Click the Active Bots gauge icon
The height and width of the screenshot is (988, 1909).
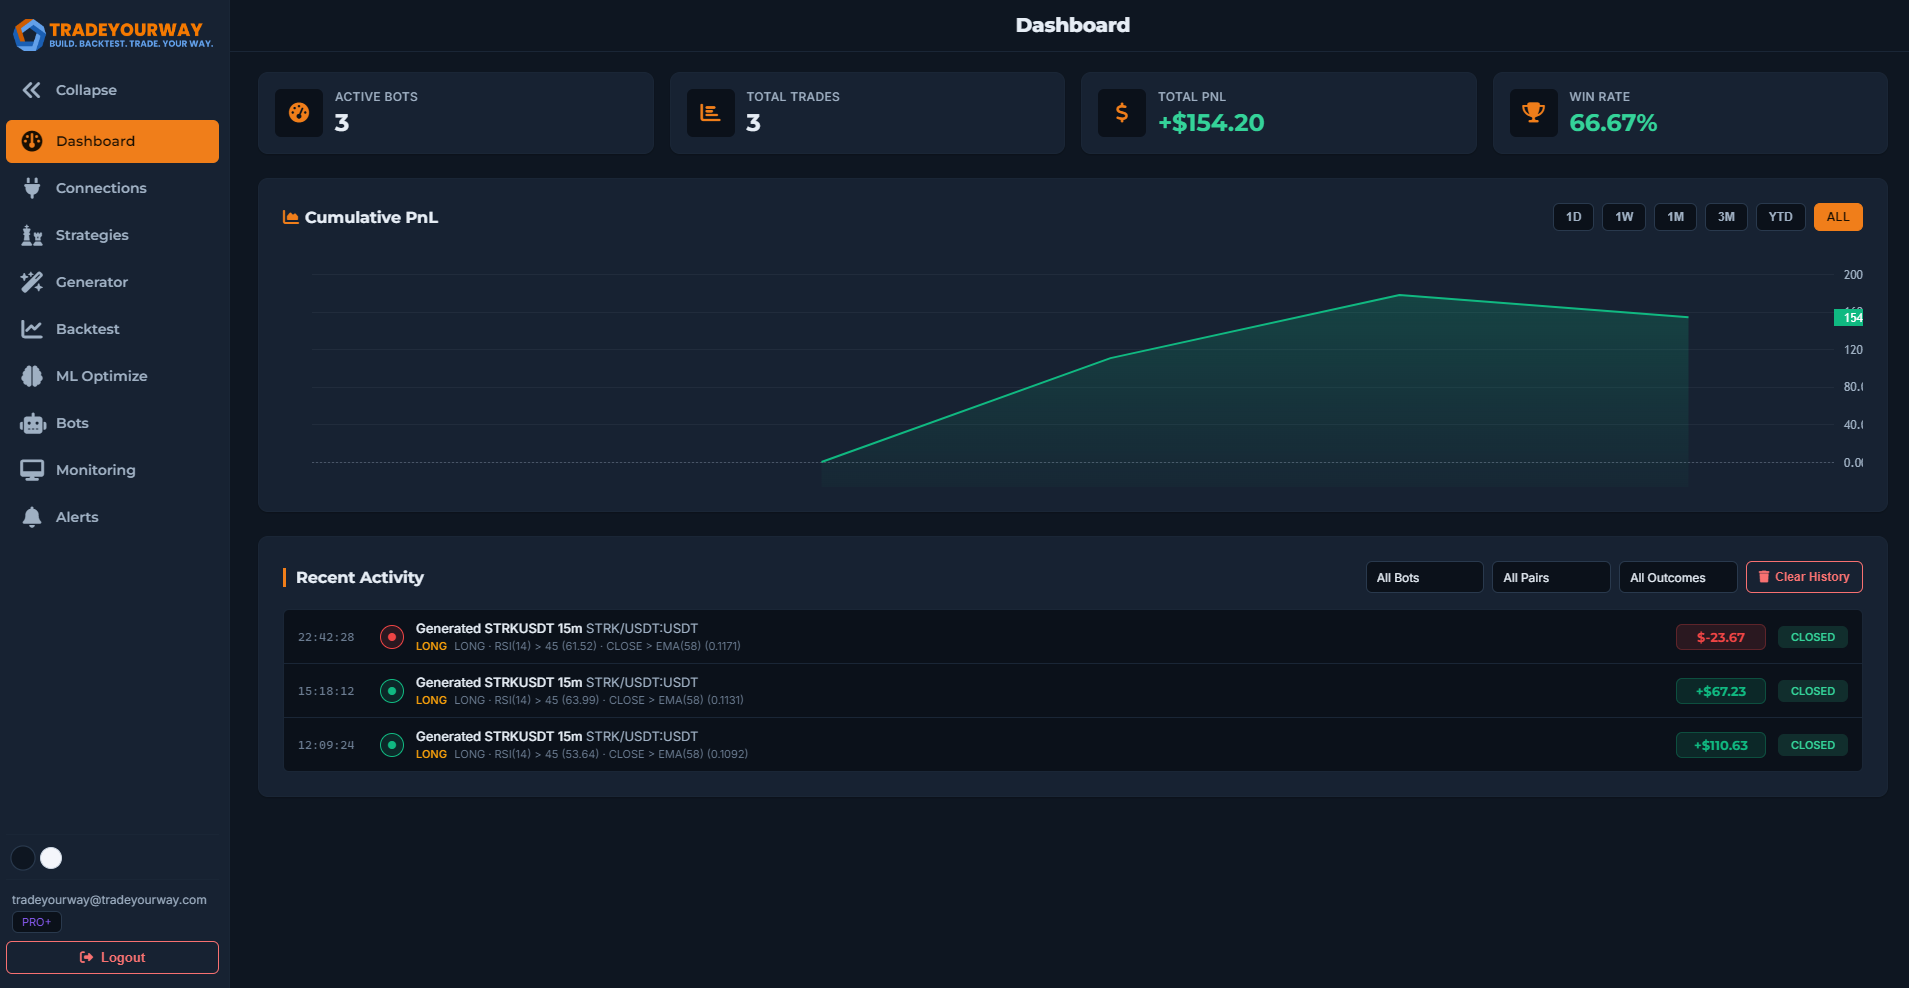tap(299, 113)
